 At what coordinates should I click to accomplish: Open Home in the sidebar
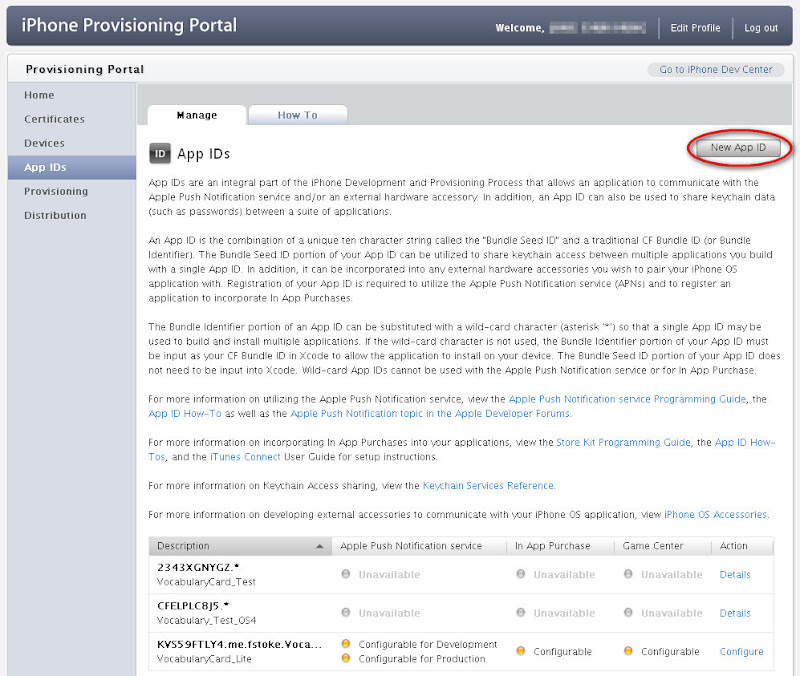40,95
